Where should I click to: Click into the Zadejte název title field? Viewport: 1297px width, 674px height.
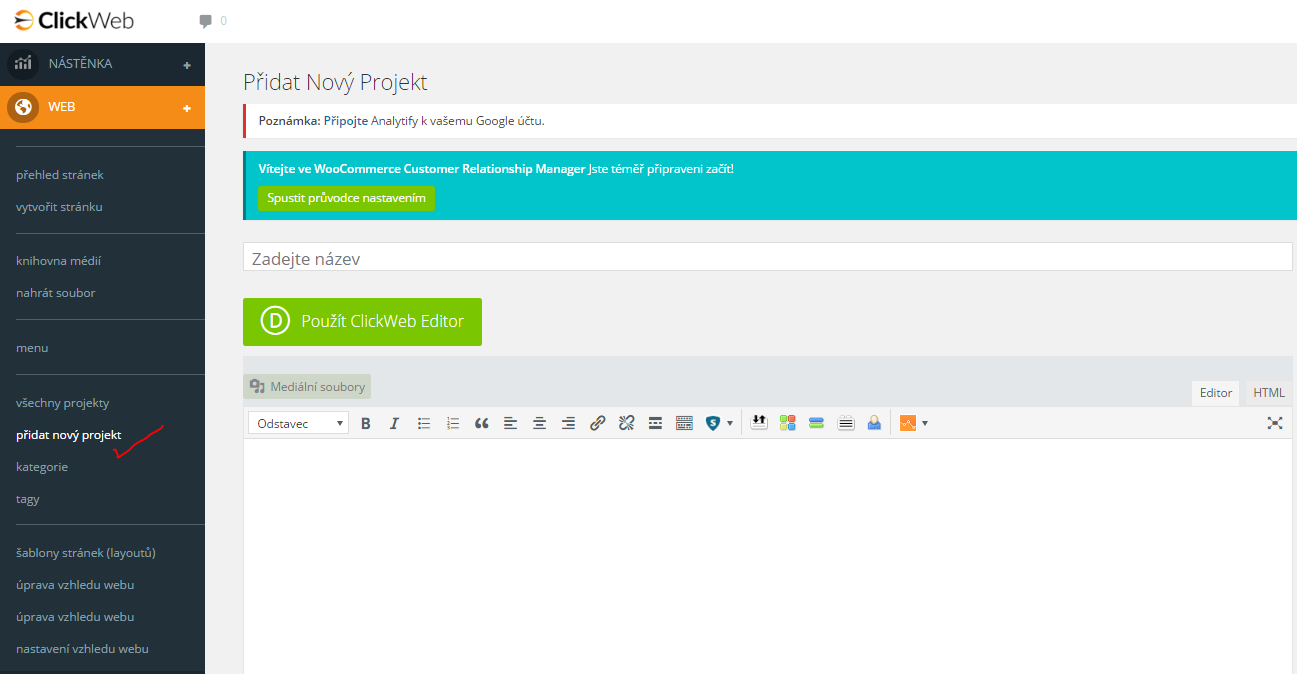[768, 257]
